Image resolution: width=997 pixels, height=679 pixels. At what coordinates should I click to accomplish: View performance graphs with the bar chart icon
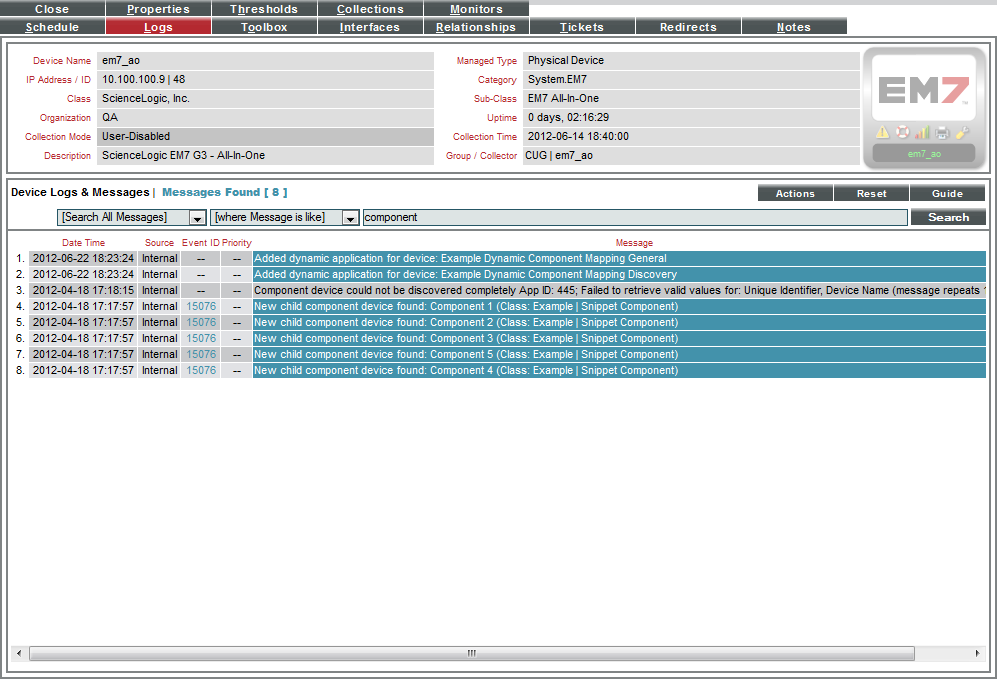click(921, 131)
